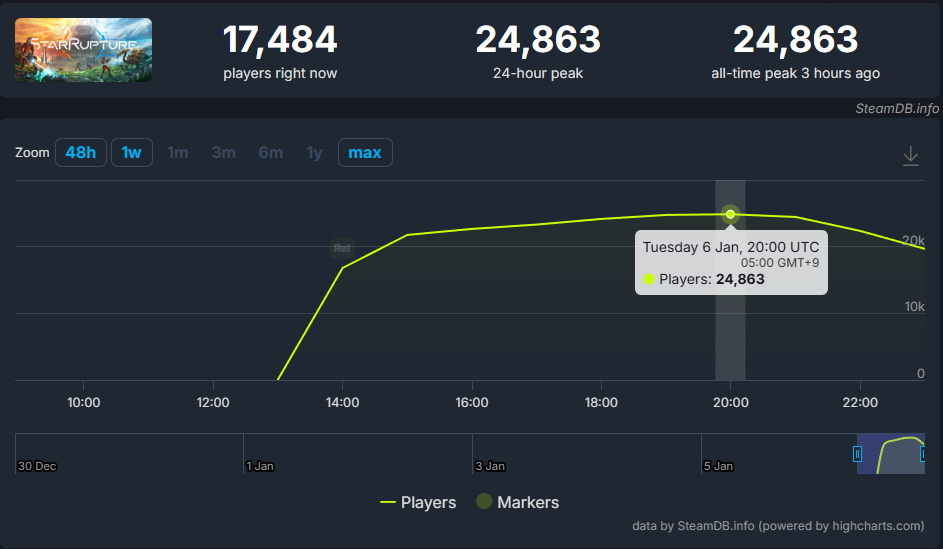Click the 18:00 x-axis label
Viewport: 943px width, 549px height.
pyautogui.click(x=601, y=402)
